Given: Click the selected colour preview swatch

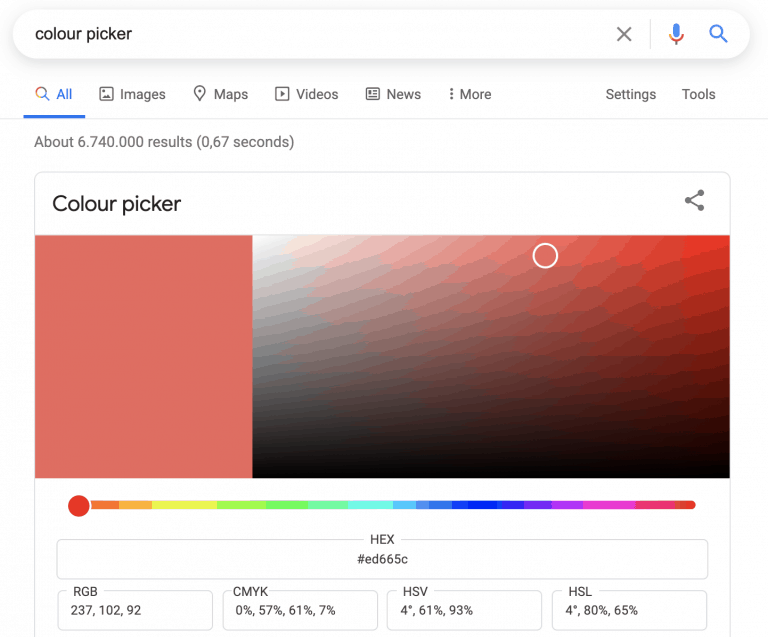Looking at the screenshot, I should click(144, 356).
